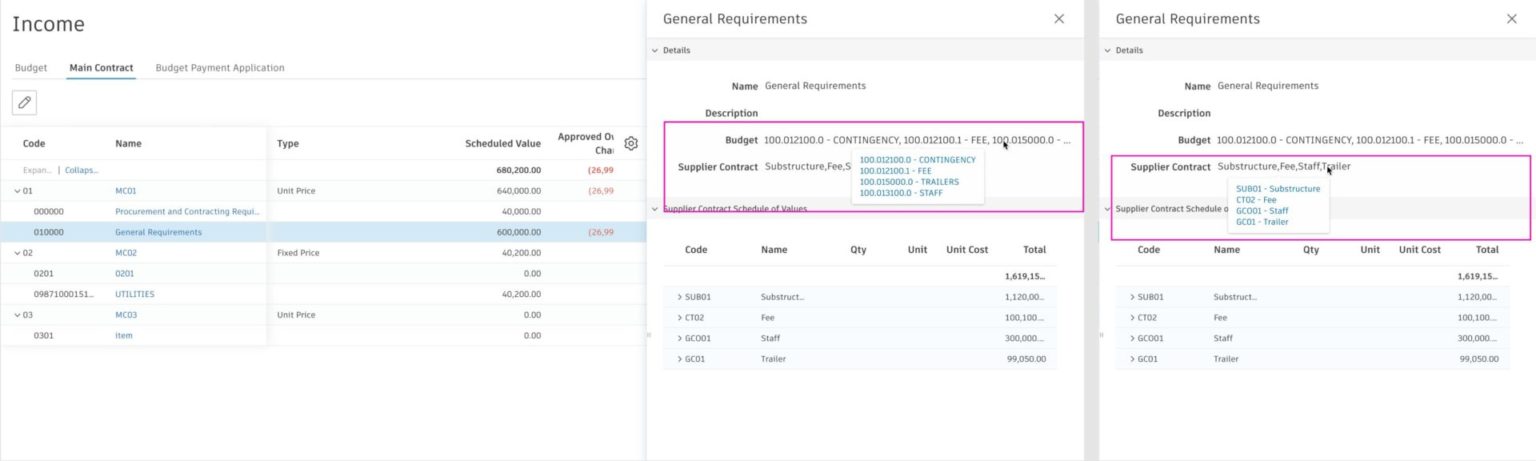Collapse Details section in right panel

[x=1107, y=50]
